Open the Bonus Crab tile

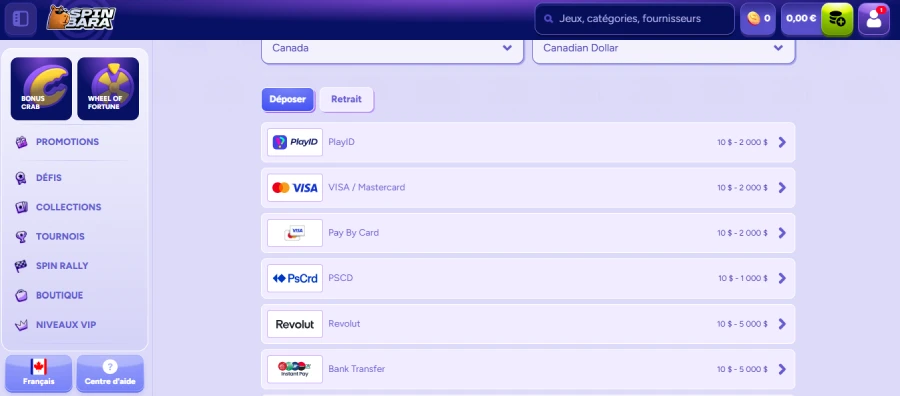41,88
